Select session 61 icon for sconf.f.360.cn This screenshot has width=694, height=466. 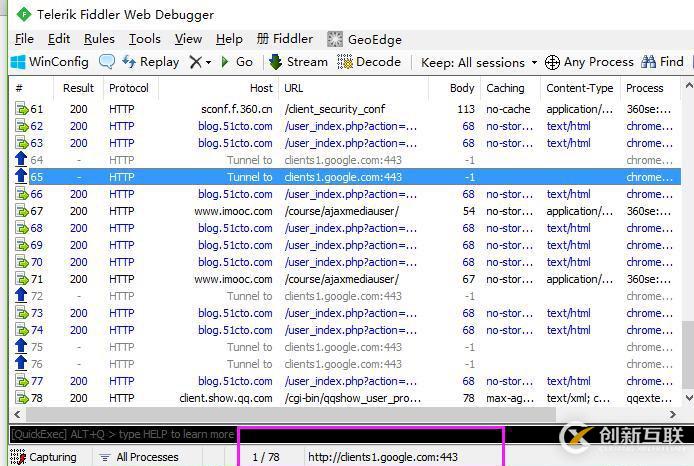(22, 108)
